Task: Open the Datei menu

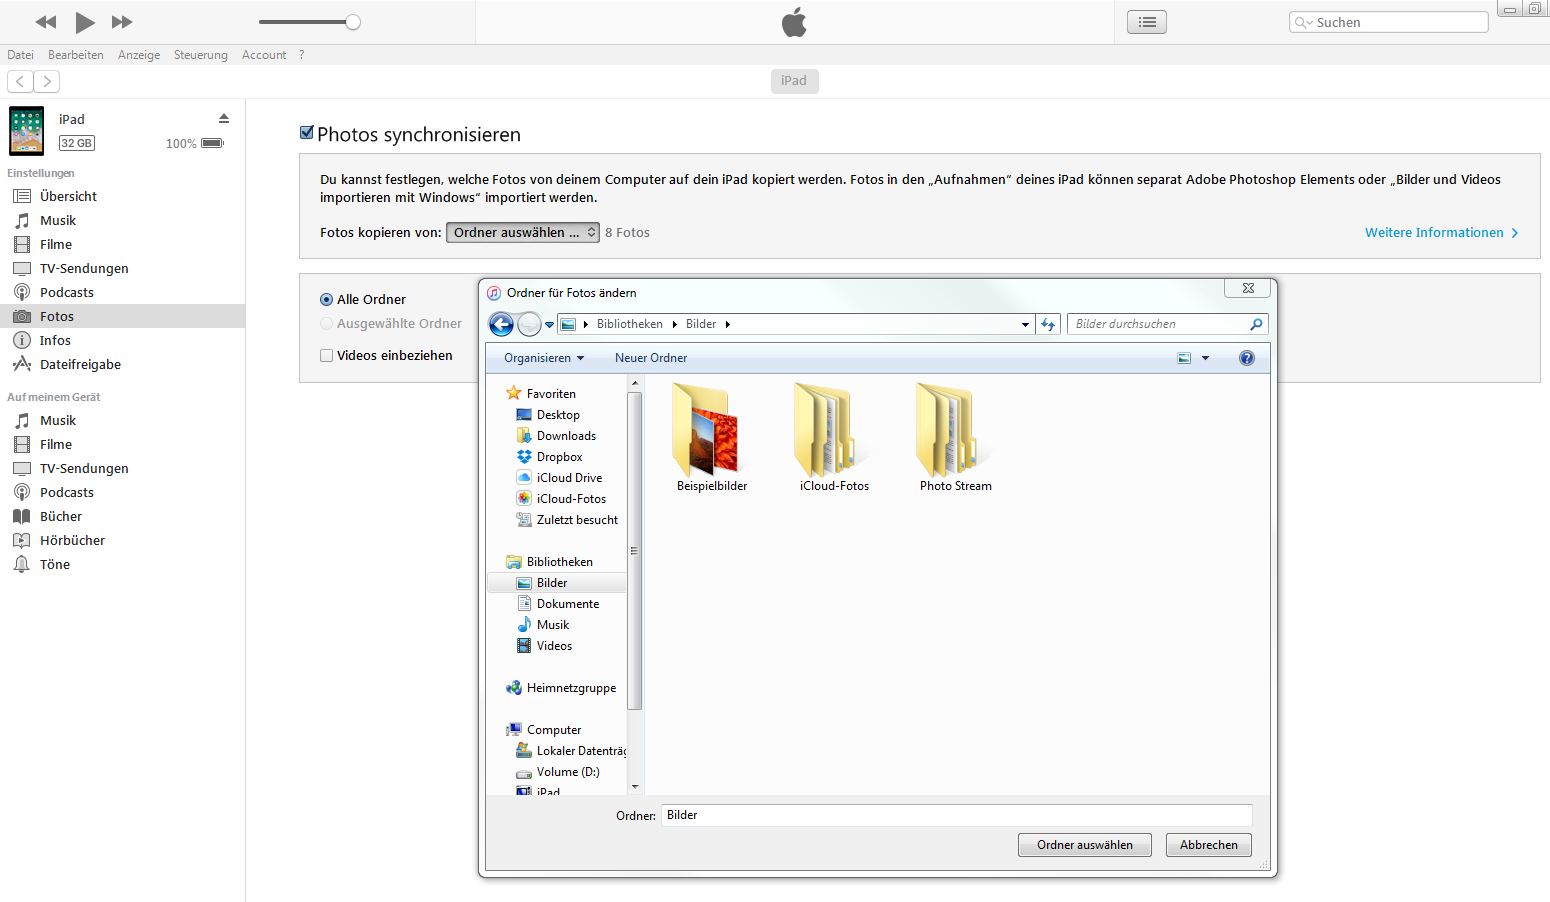Action: pyautogui.click(x=20, y=55)
